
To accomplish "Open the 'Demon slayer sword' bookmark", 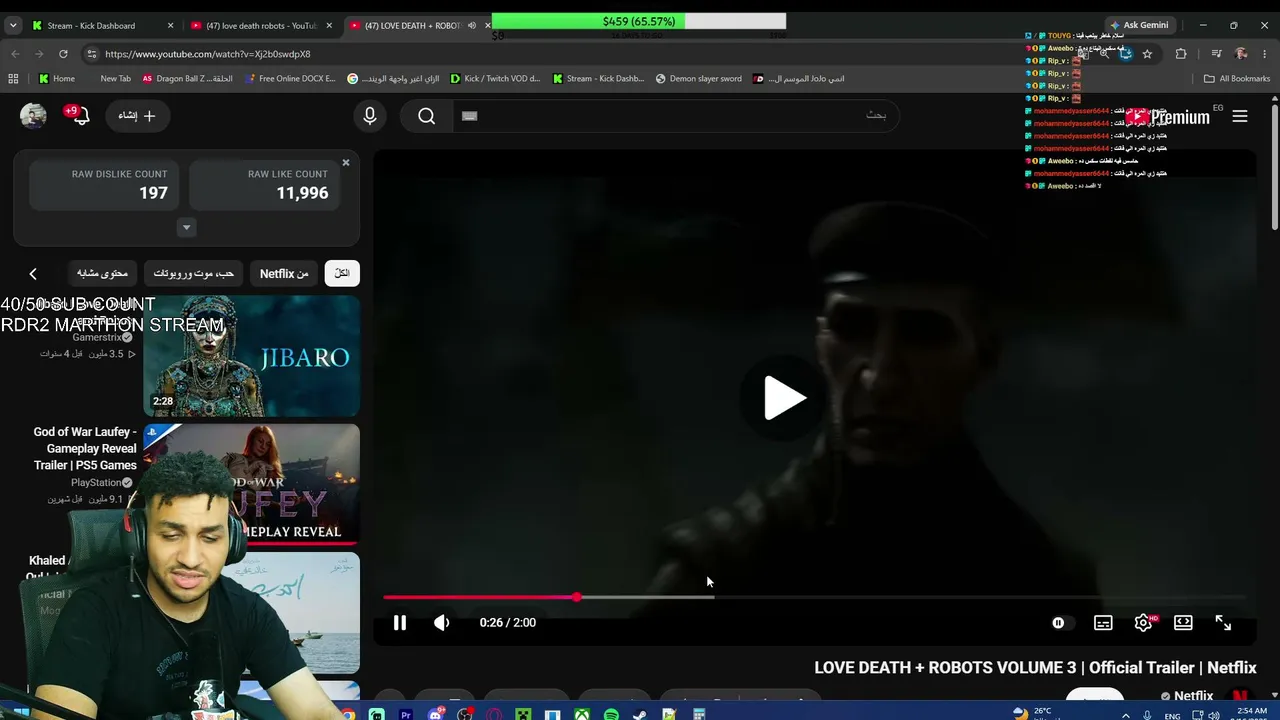I will point(699,79).
